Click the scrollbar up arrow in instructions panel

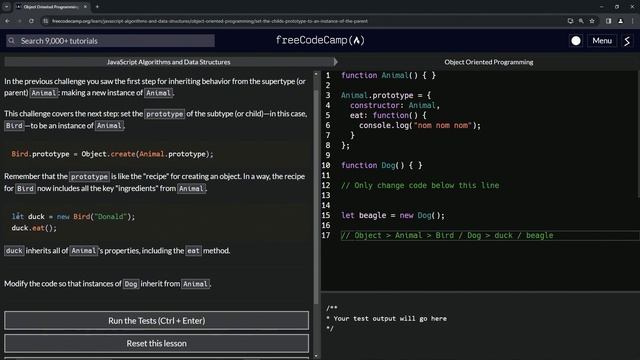pyautogui.click(x=316, y=74)
